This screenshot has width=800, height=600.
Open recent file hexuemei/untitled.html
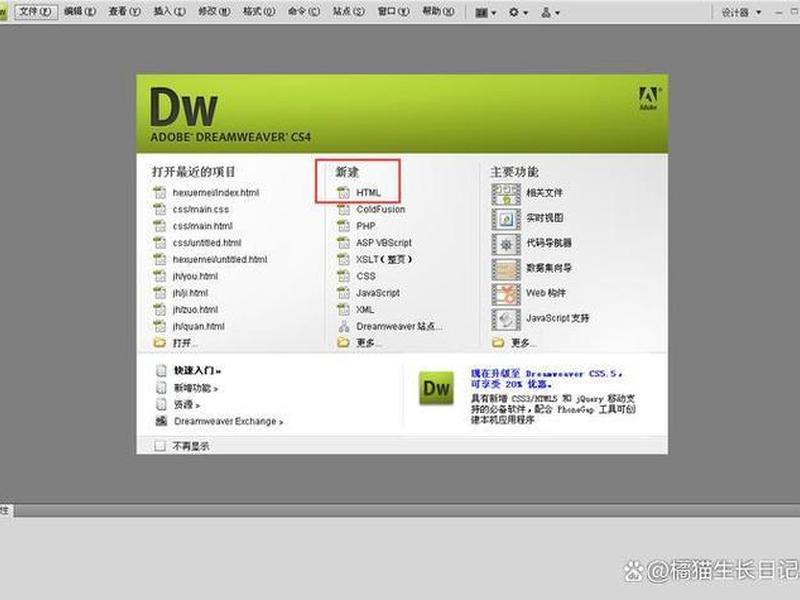point(219,259)
